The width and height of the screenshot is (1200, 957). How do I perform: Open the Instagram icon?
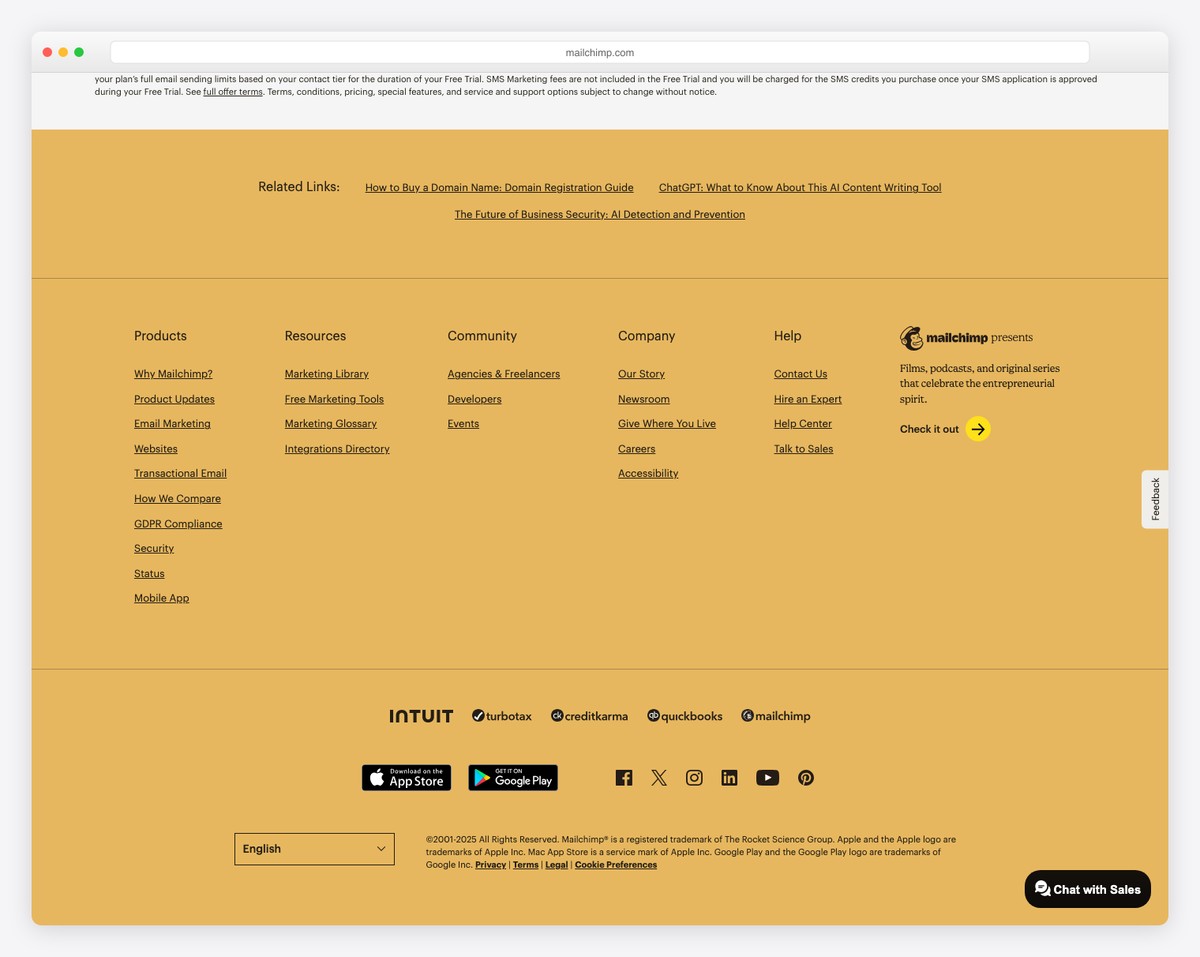tap(694, 777)
